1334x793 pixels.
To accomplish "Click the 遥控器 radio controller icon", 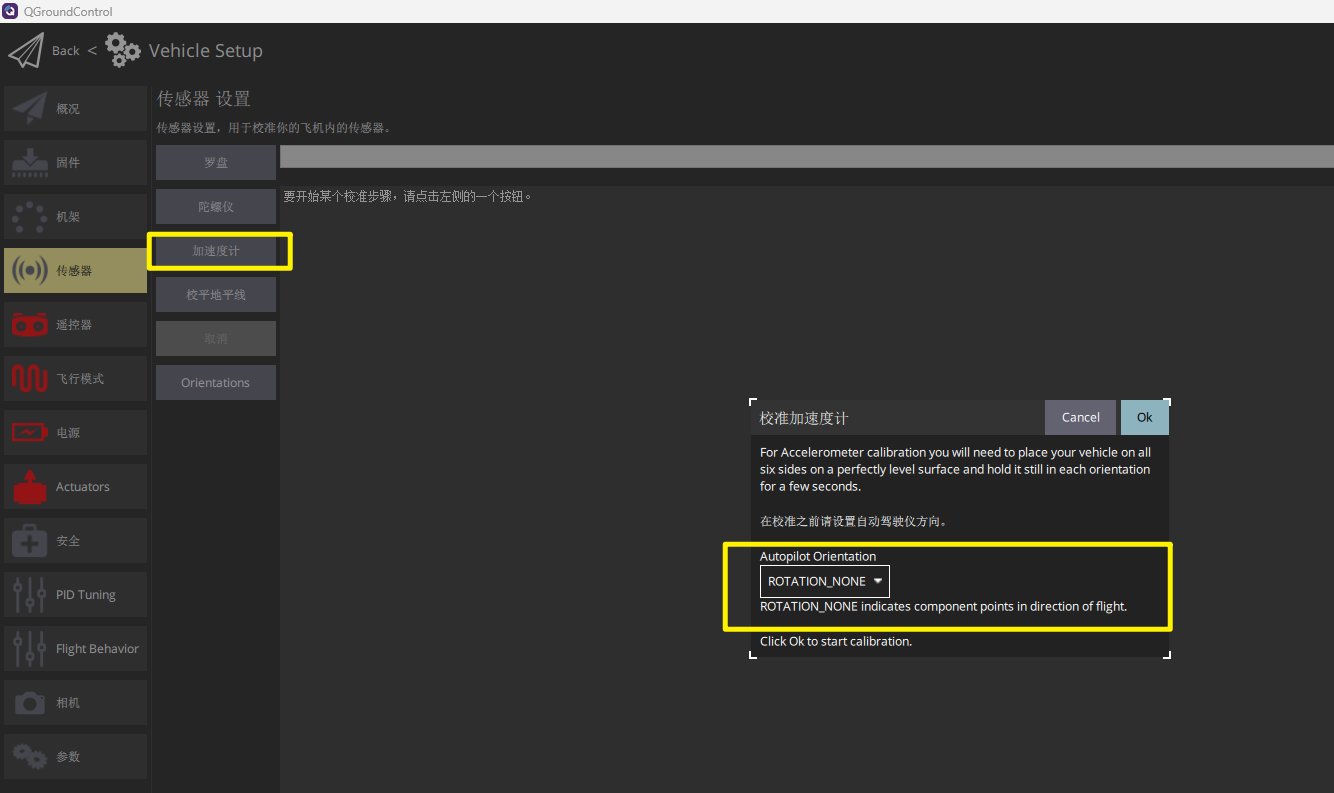I will [x=30, y=325].
